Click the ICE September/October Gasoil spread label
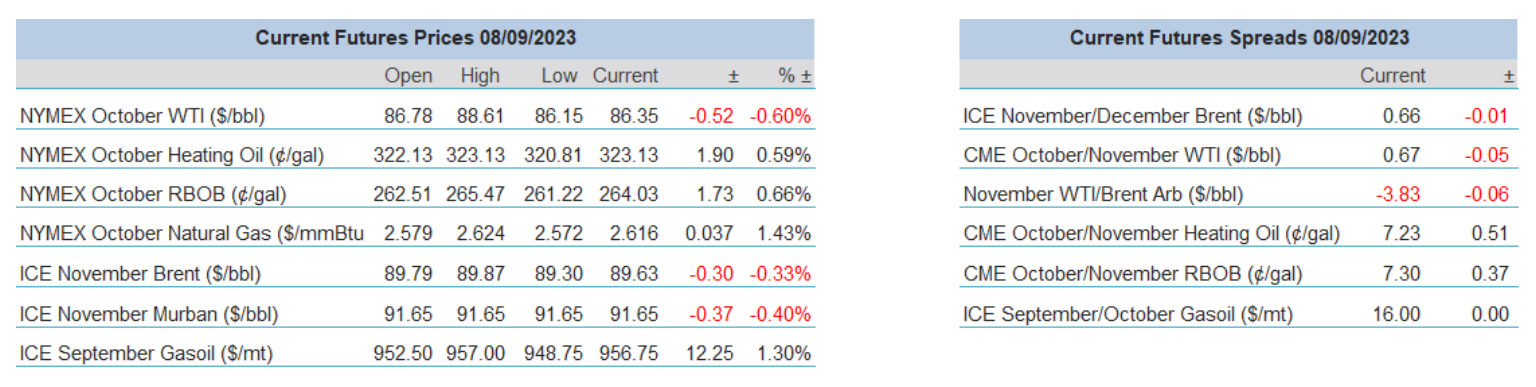Image resolution: width=1536 pixels, height=387 pixels. [x=1128, y=314]
